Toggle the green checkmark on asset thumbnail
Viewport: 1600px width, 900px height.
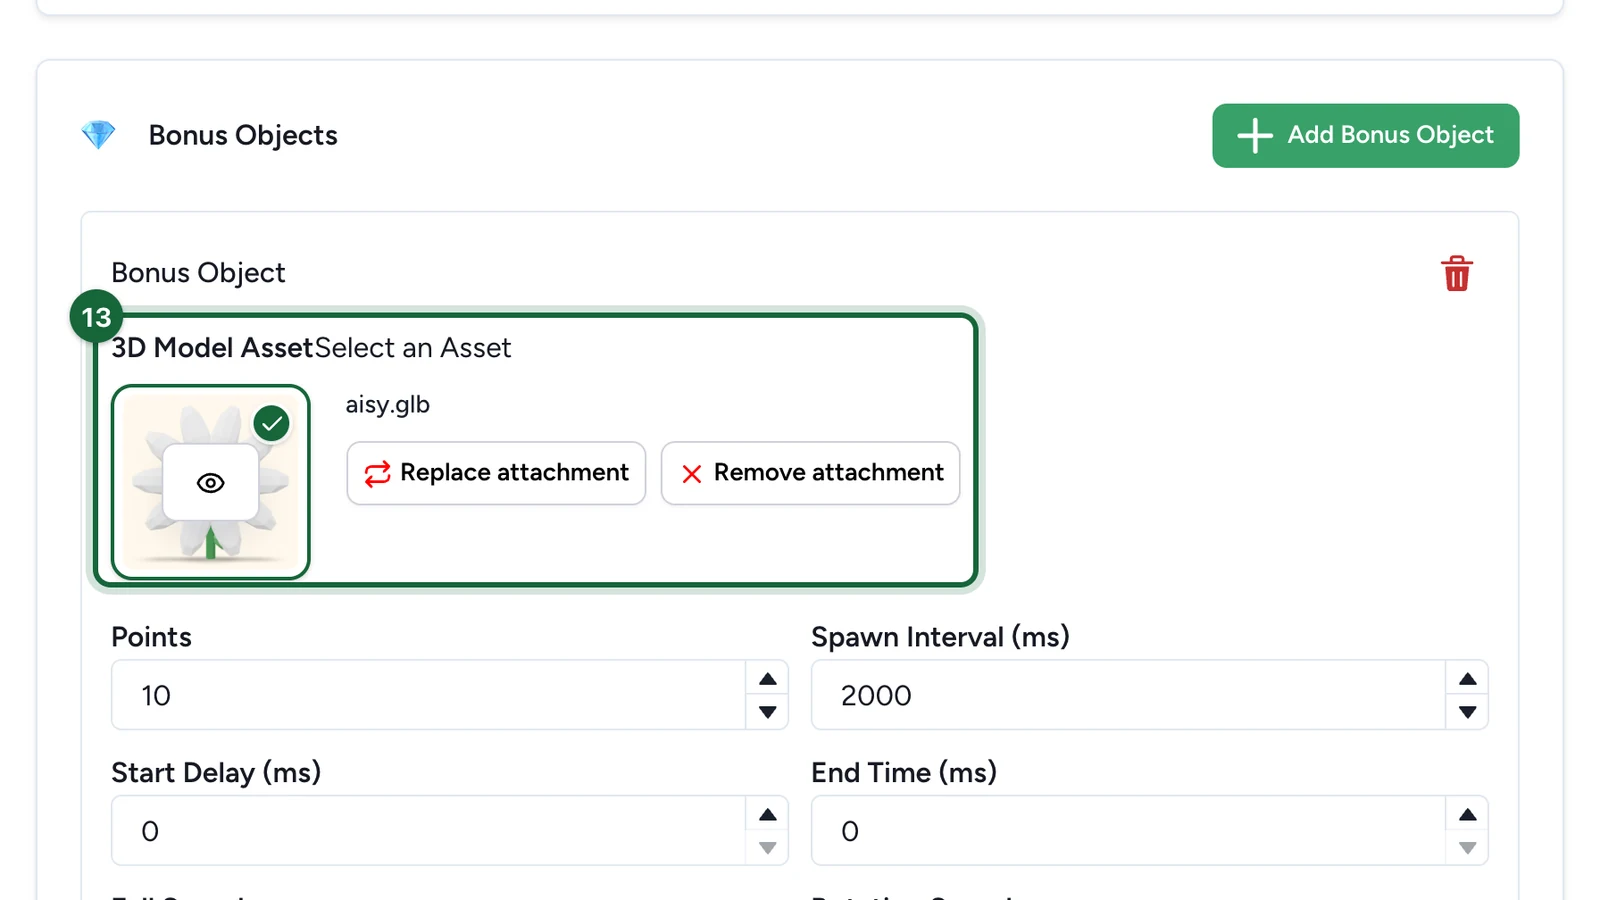[271, 423]
